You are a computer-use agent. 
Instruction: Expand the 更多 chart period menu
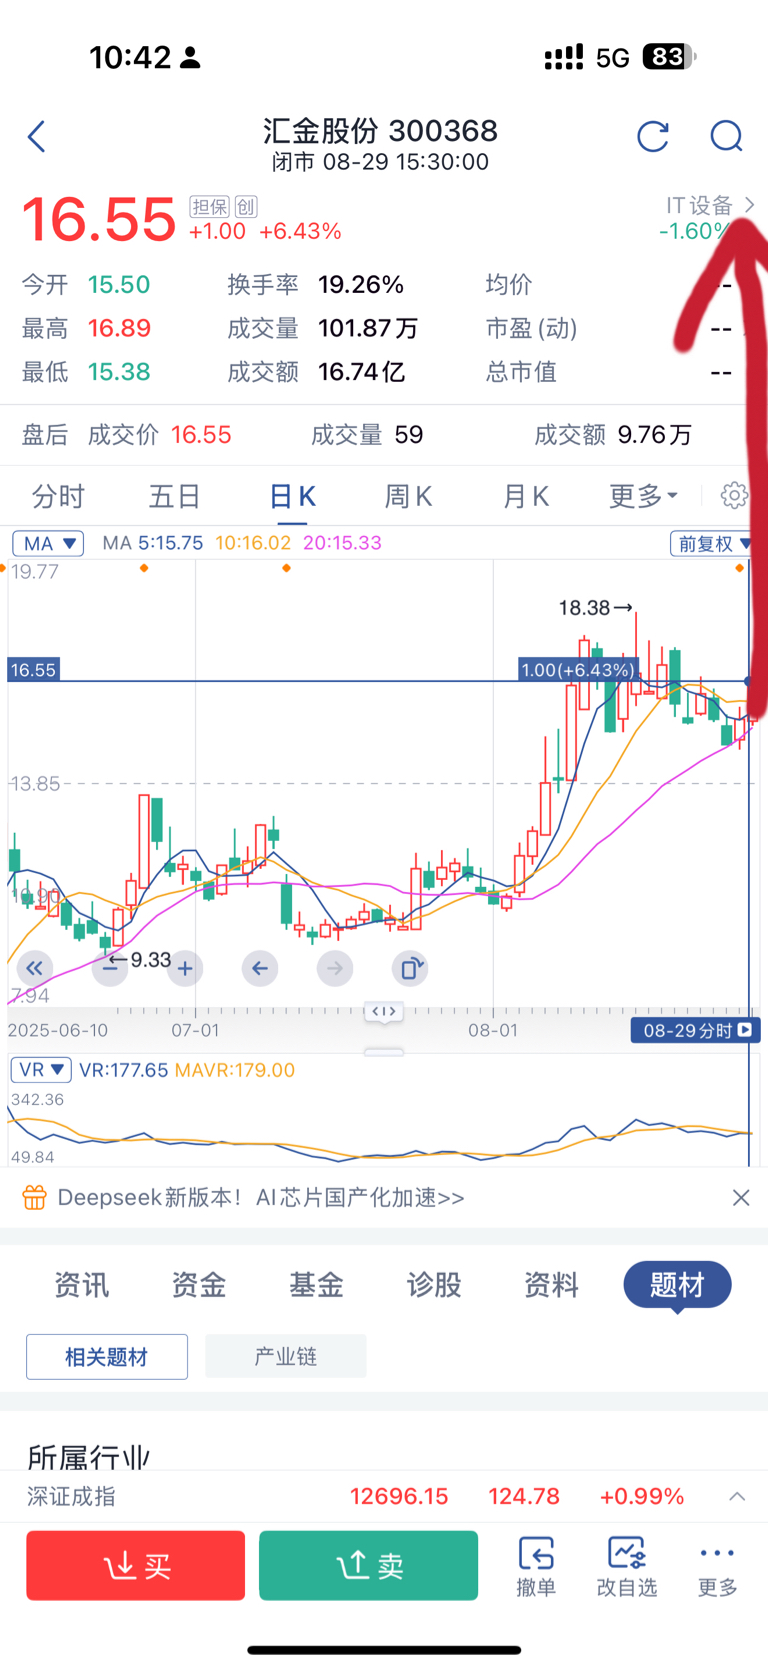[x=643, y=496]
